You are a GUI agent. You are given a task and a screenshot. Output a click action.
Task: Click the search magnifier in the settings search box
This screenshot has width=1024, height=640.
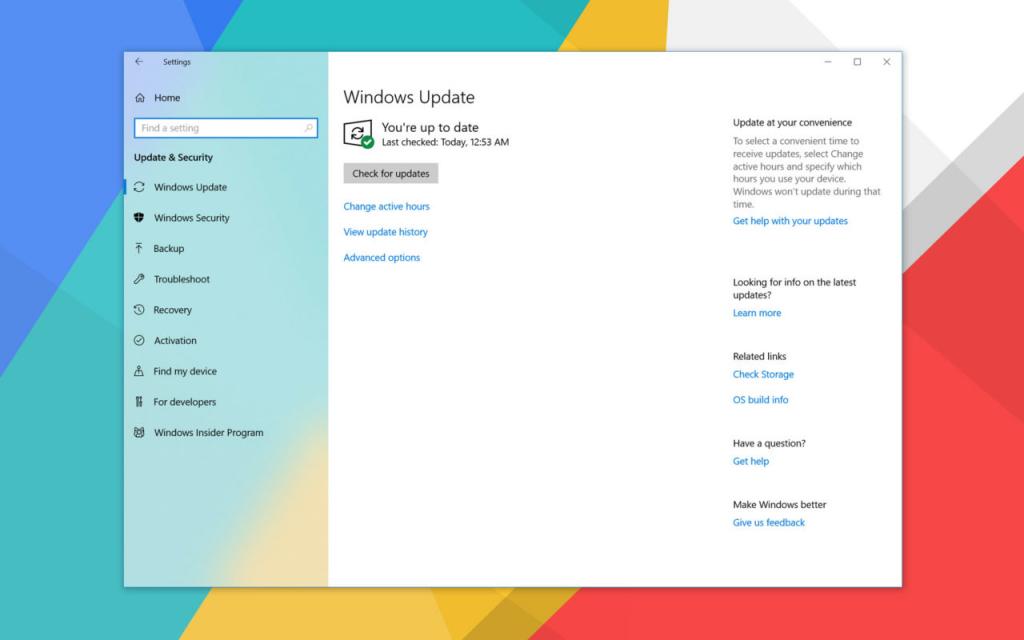pyautogui.click(x=309, y=128)
